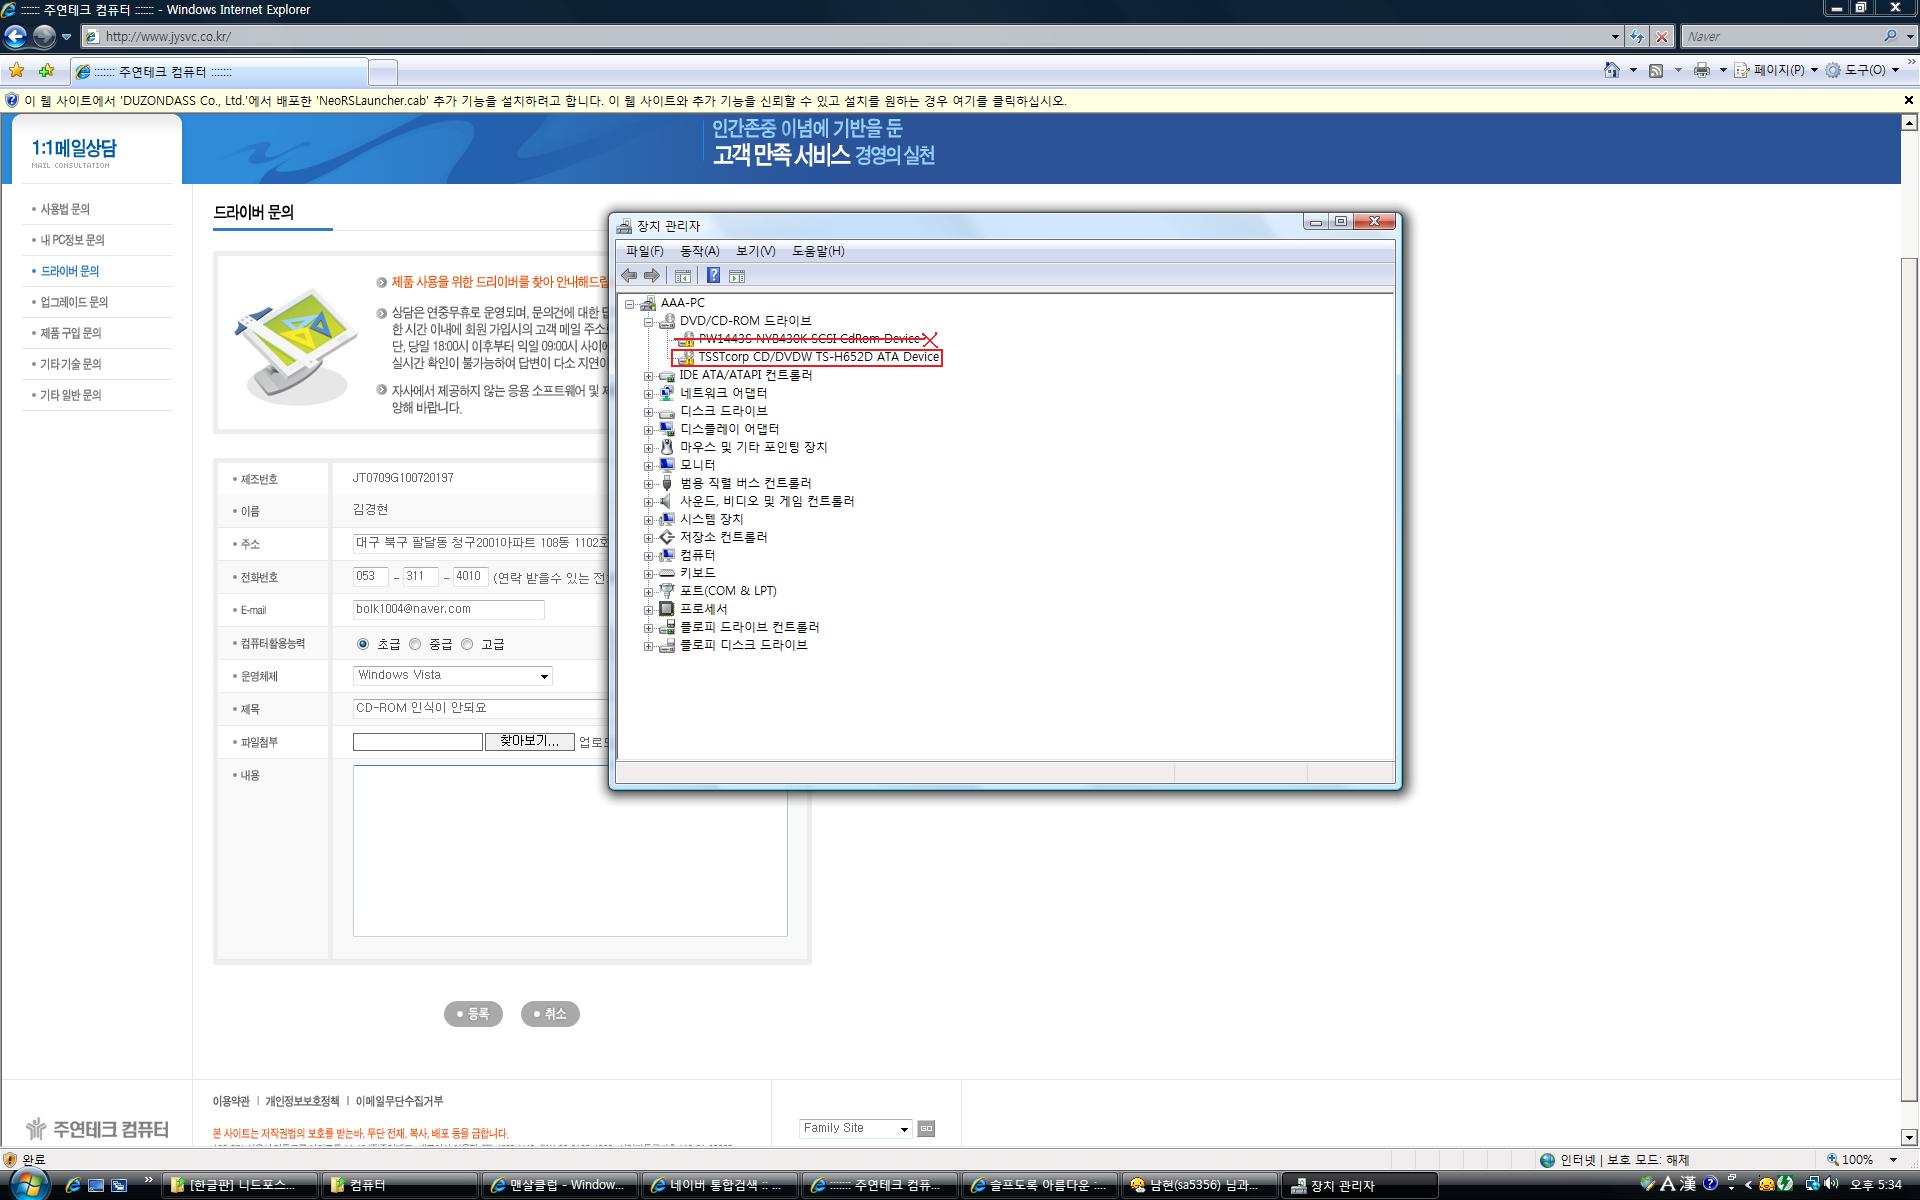
Task: Toggle console tree pane toolbar icon
Action: pyautogui.click(x=683, y=276)
